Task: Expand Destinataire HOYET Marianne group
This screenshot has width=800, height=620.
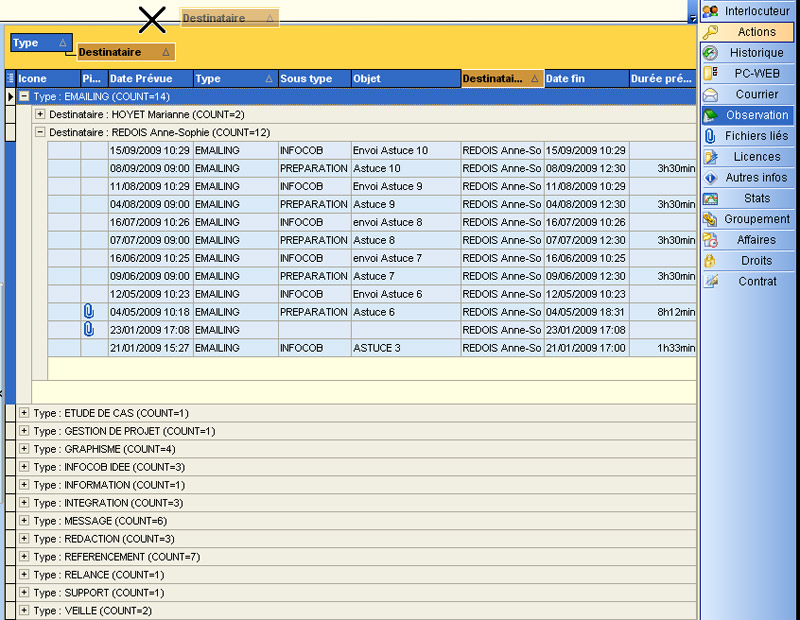Action: click(x=40, y=115)
